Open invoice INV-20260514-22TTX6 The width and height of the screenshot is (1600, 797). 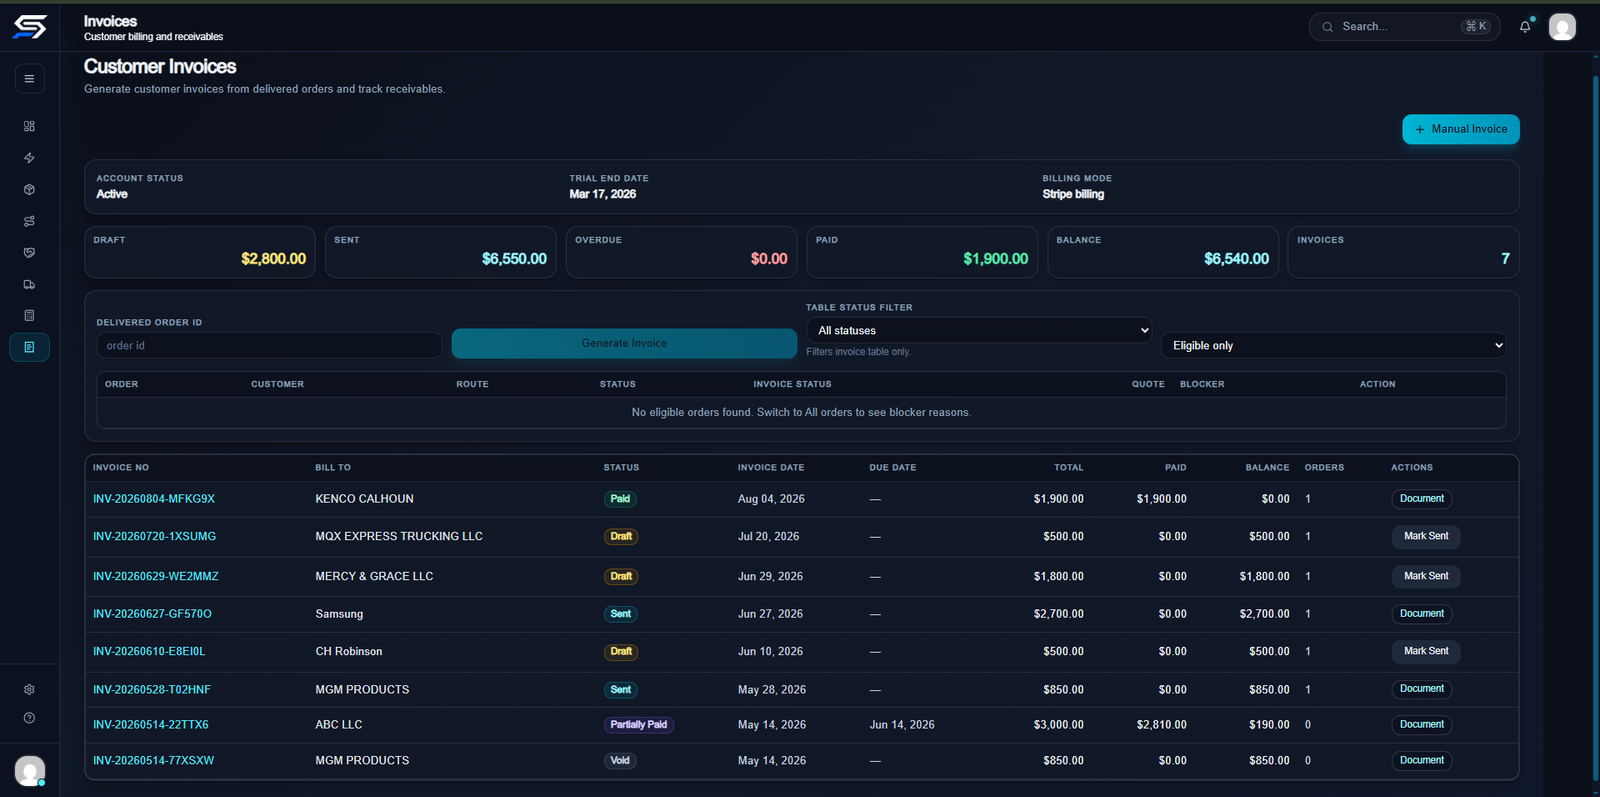[x=151, y=725]
